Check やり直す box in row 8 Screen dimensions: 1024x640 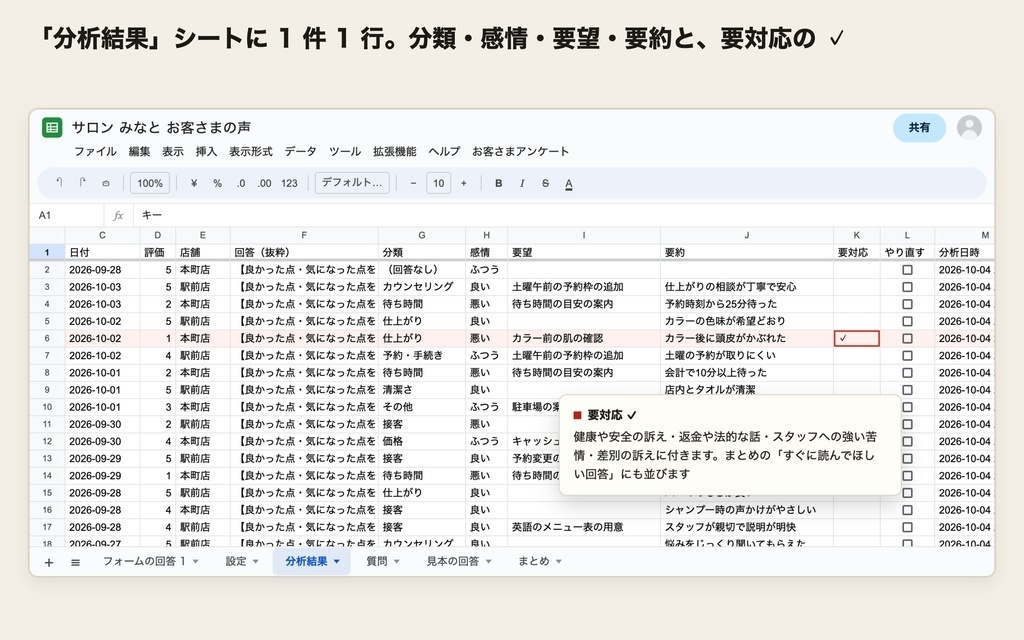click(x=907, y=372)
